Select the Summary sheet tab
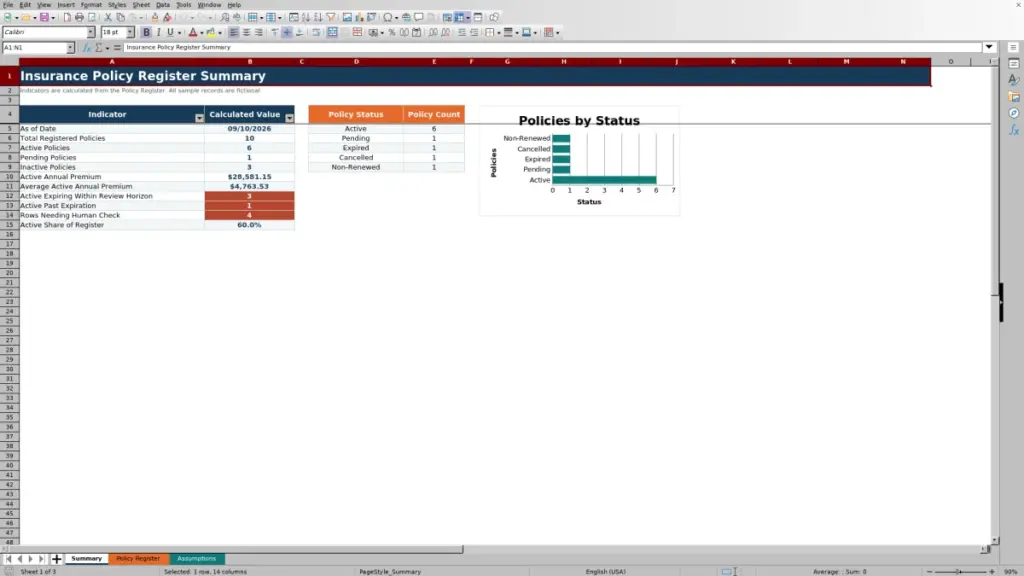1024x576 pixels. (x=86, y=559)
